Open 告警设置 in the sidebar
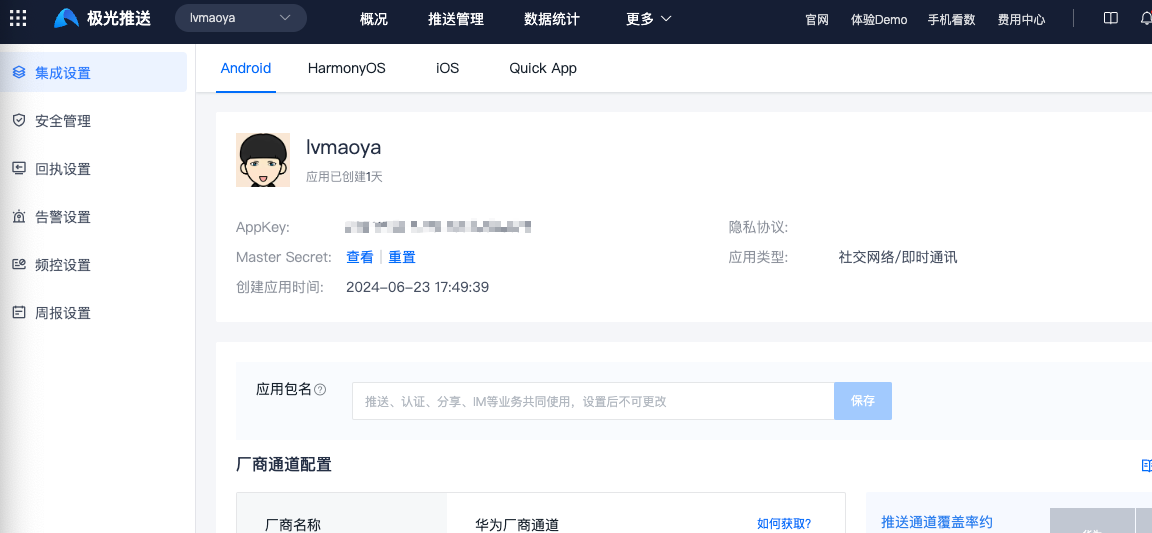The width and height of the screenshot is (1152, 533). pyautogui.click(x=63, y=217)
